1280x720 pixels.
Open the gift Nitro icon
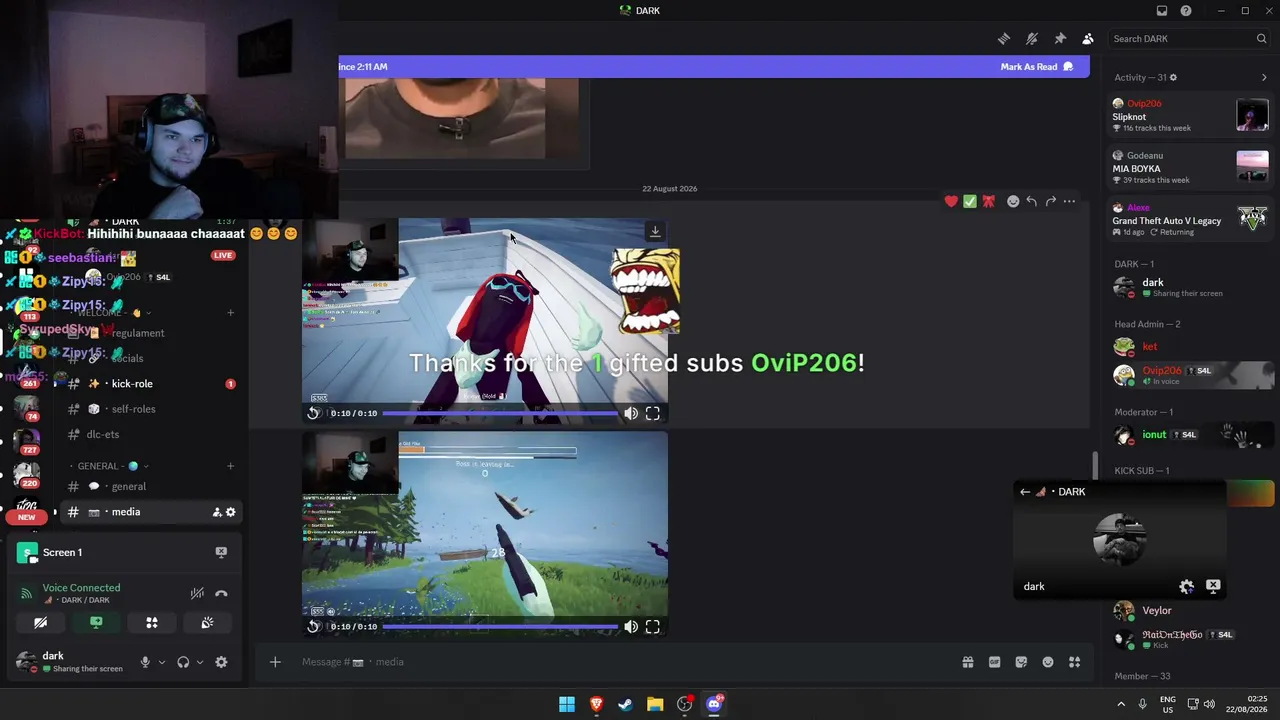pos(968,662)
